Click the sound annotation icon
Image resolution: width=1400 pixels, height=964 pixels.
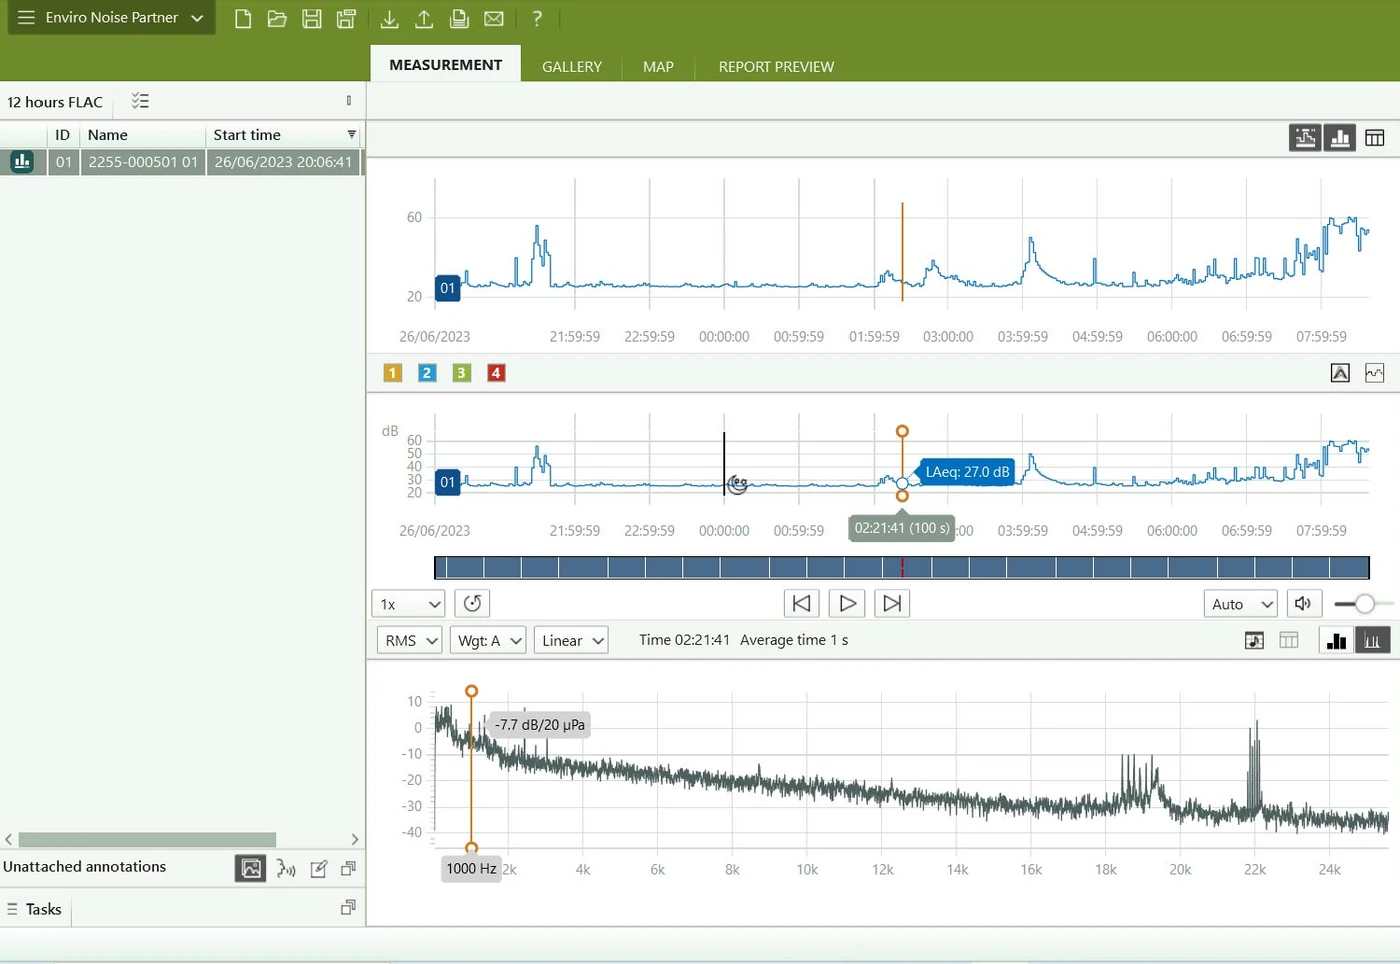click(x=286, y=869)
